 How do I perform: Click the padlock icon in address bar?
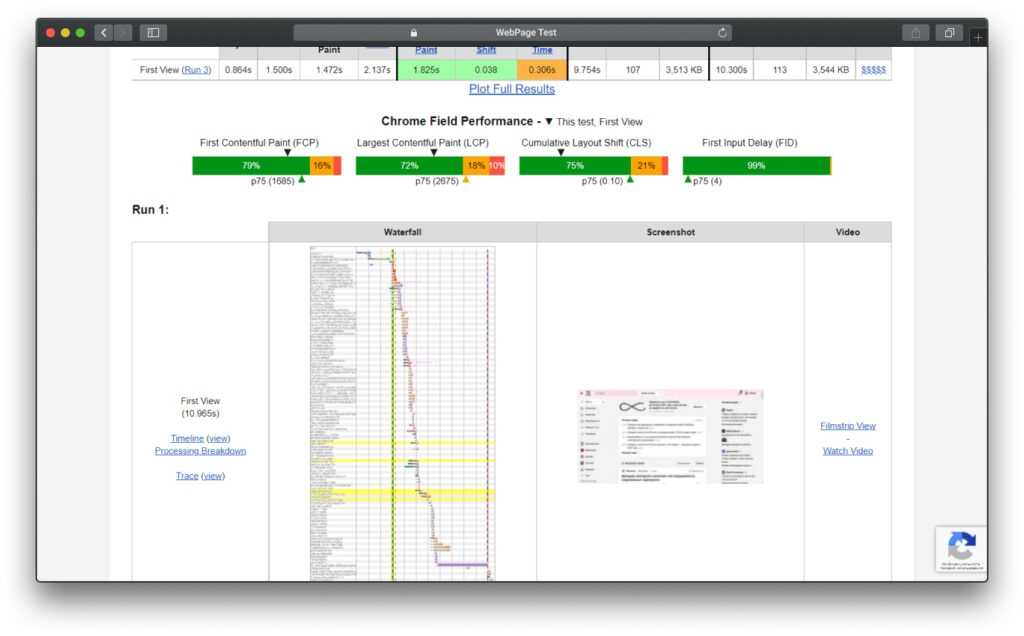tap(414, 33)
